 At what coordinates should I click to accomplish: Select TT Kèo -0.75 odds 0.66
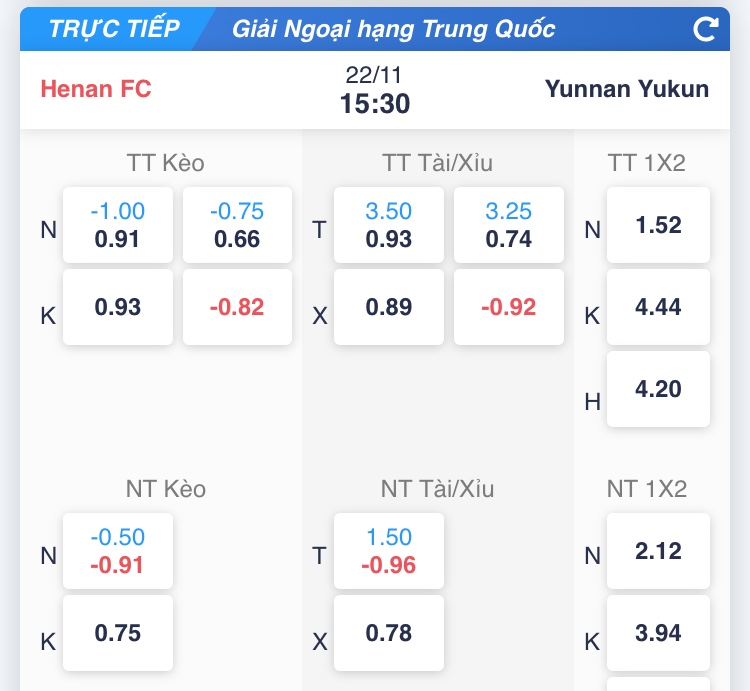237,225
